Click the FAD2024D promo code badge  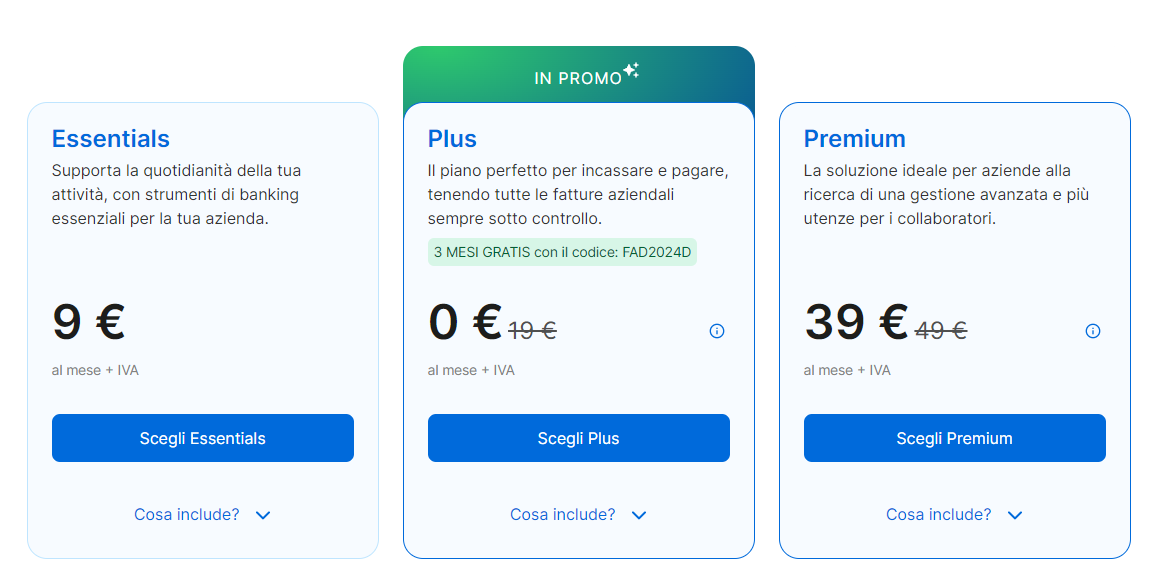click(562, 252)
